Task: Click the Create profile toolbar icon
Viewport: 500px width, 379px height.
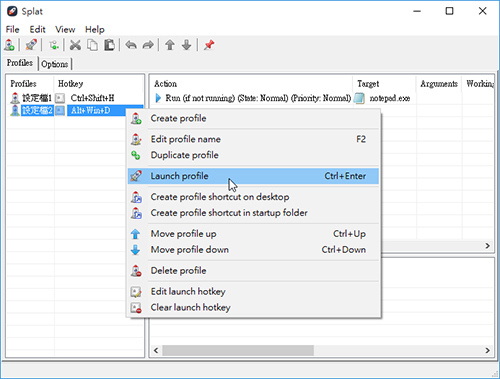Action: (x=9, y=45)
